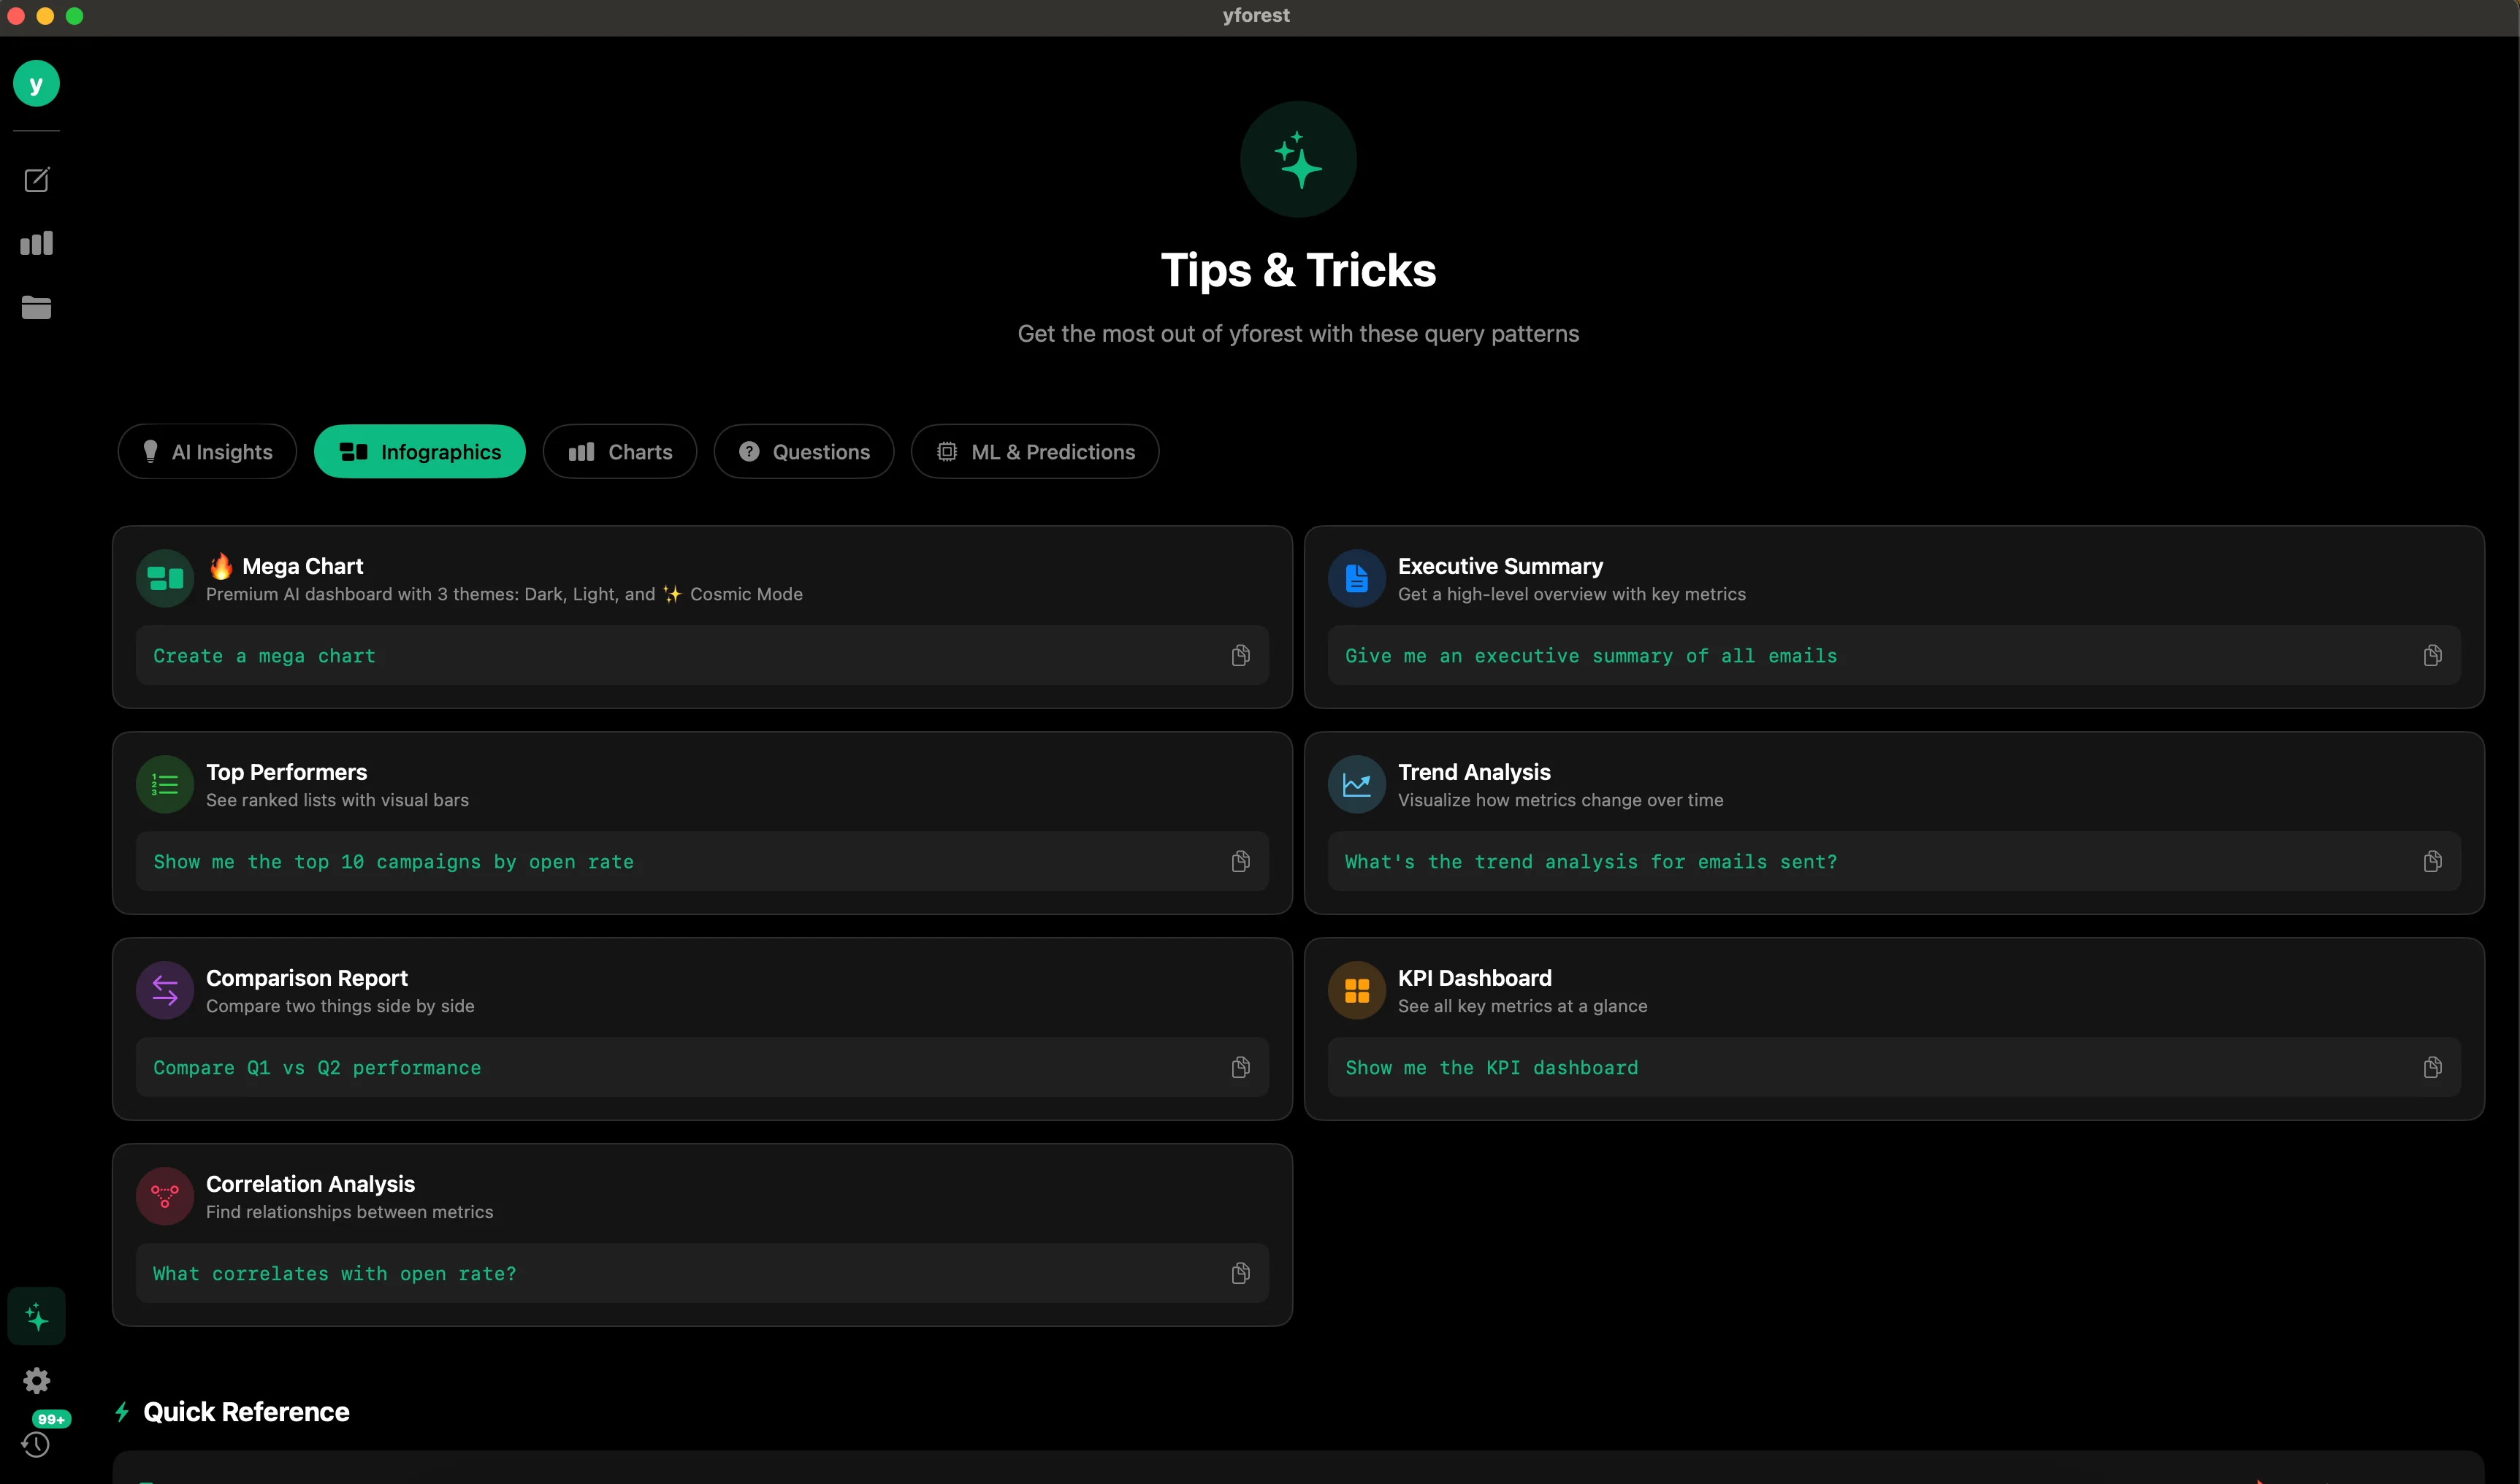Image resolution: width=2520 pixels, height=1484 pixels.
Task: Click the large sparkle icon above Tips & Tricks
Action: [x=1298, y=160]
